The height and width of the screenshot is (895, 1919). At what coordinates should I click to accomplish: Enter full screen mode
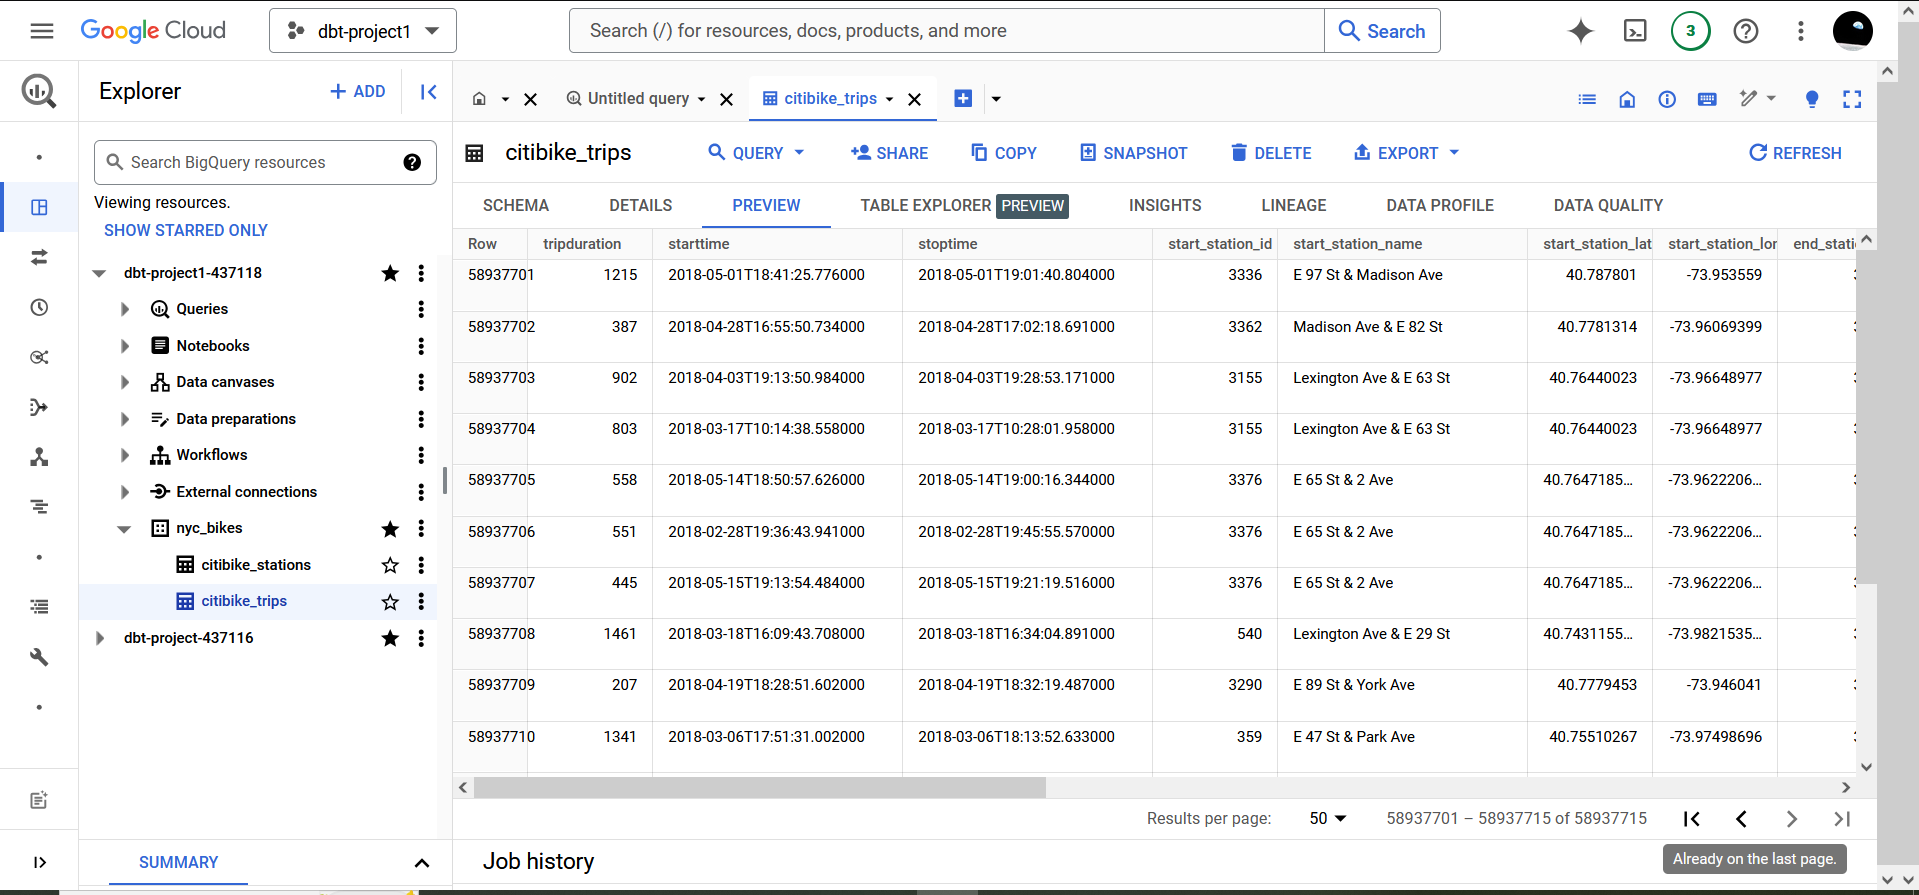[x=1852, y=99]
